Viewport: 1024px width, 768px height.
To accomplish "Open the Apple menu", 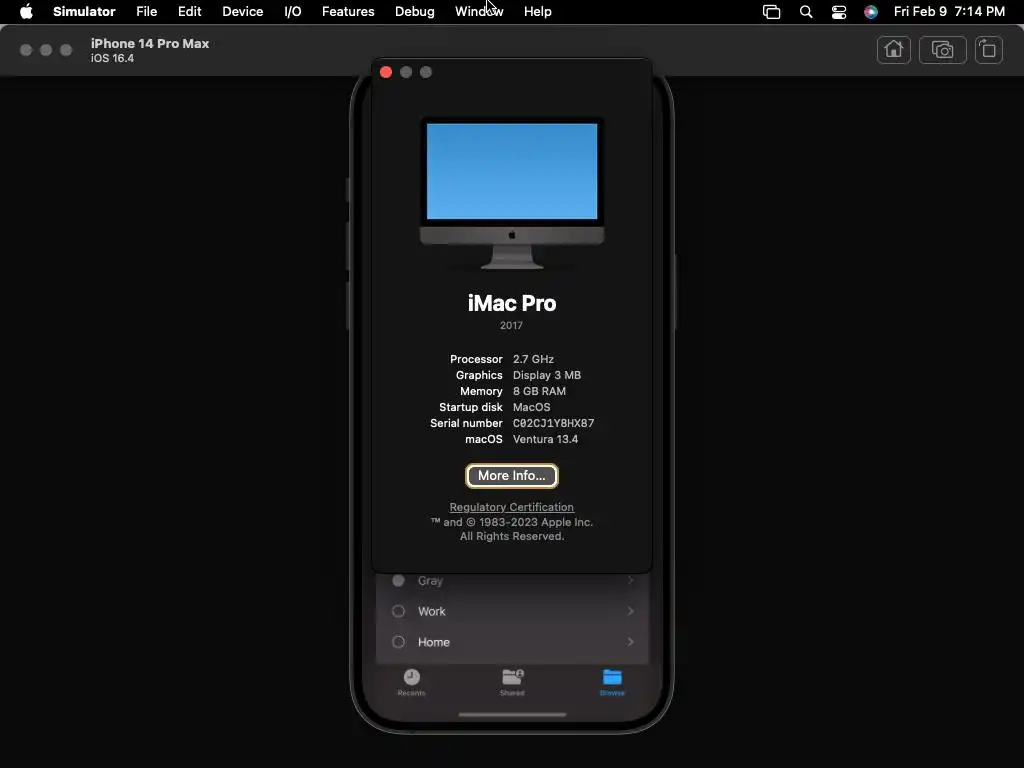I will point(26,12).
